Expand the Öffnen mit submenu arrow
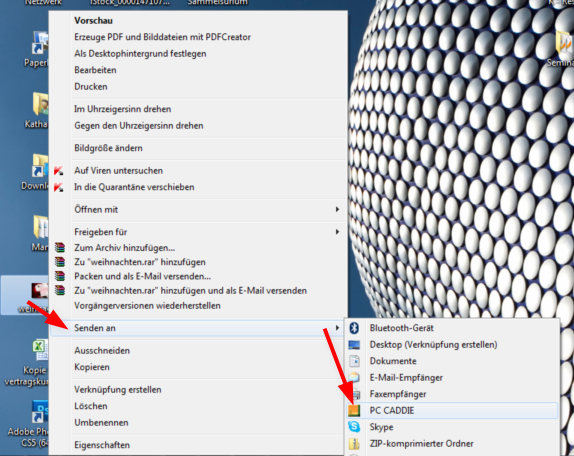The height and width of the screenshot is (456, 574). pos(337,209)
